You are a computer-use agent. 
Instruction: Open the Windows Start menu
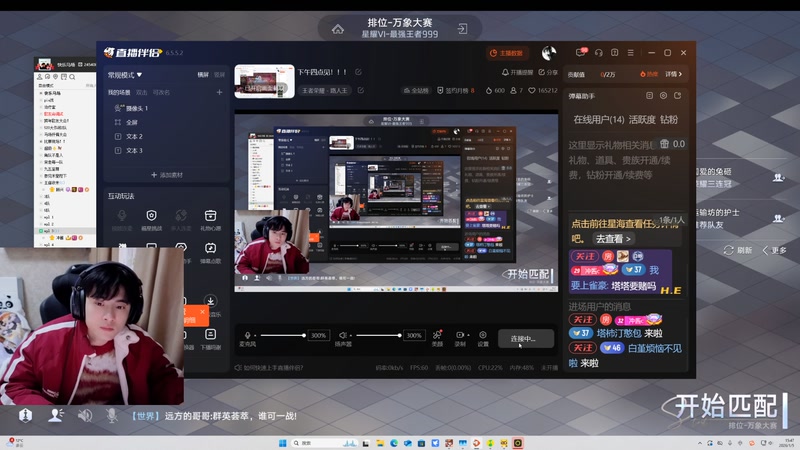point(283,443)
